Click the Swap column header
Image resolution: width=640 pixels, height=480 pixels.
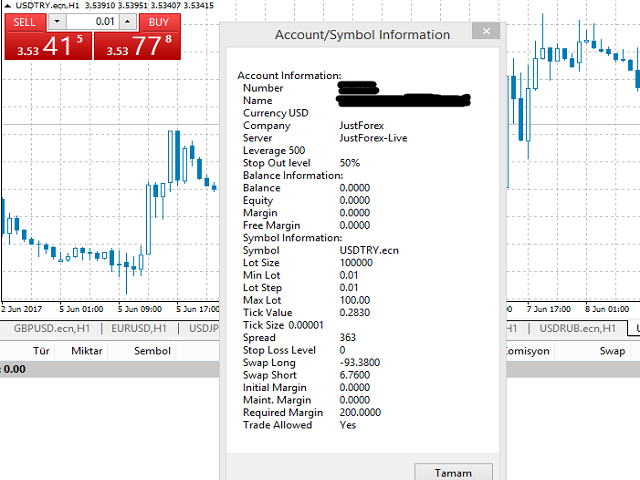pos(612,351)
